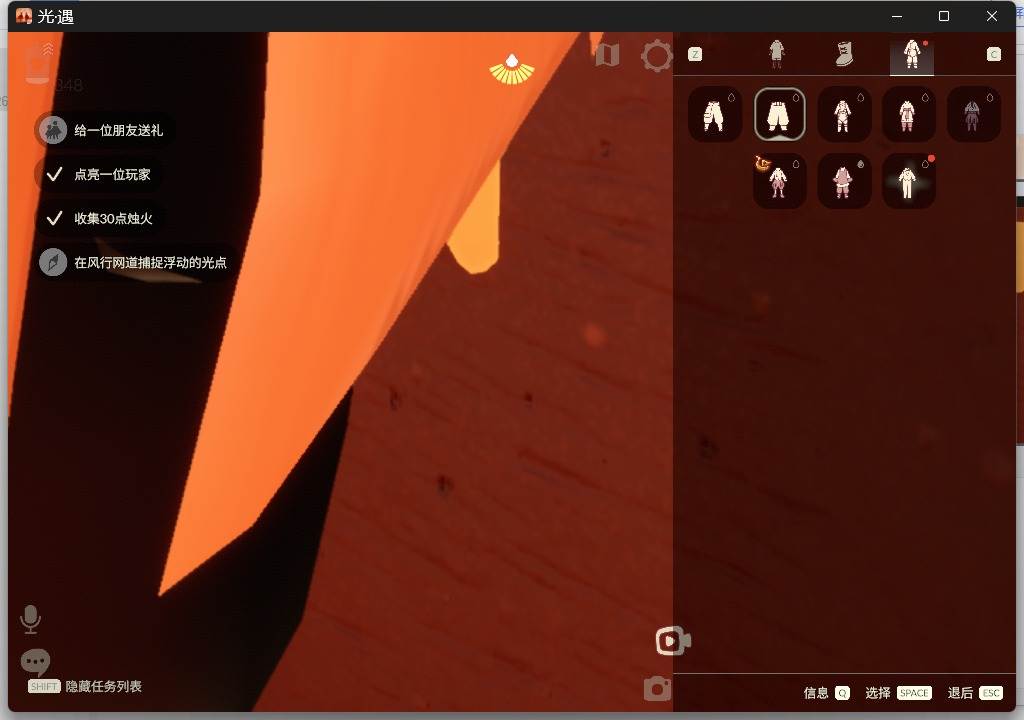Click the 选择 SPACE select button
Screen dimensions: 1024x720
pyautogui.click(x=899, y=693)
